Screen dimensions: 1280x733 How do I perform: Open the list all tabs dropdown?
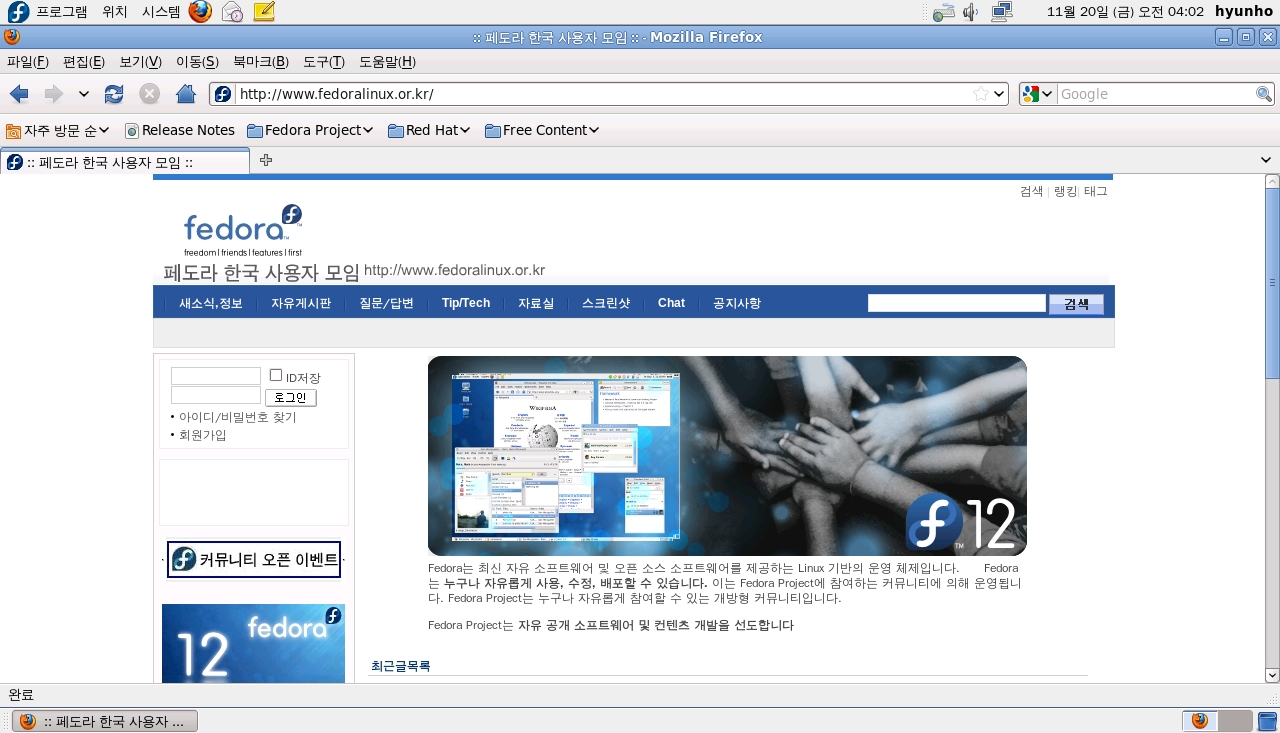click(1266, 160)
